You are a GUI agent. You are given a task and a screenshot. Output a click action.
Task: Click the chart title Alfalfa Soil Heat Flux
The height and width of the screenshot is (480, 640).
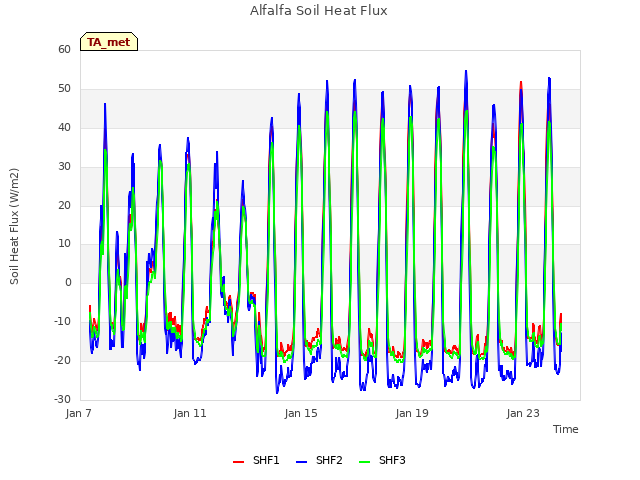(319, 11)
